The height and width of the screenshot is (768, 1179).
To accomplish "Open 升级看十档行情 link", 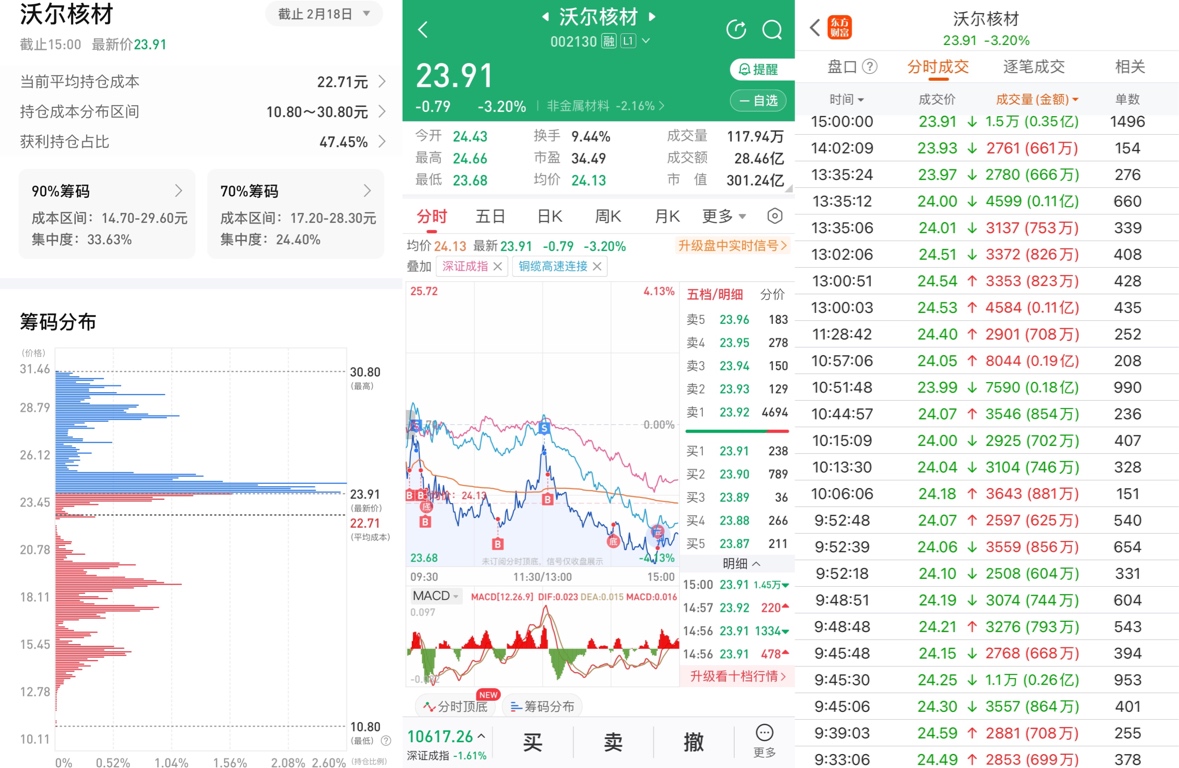I will point(738,676).
